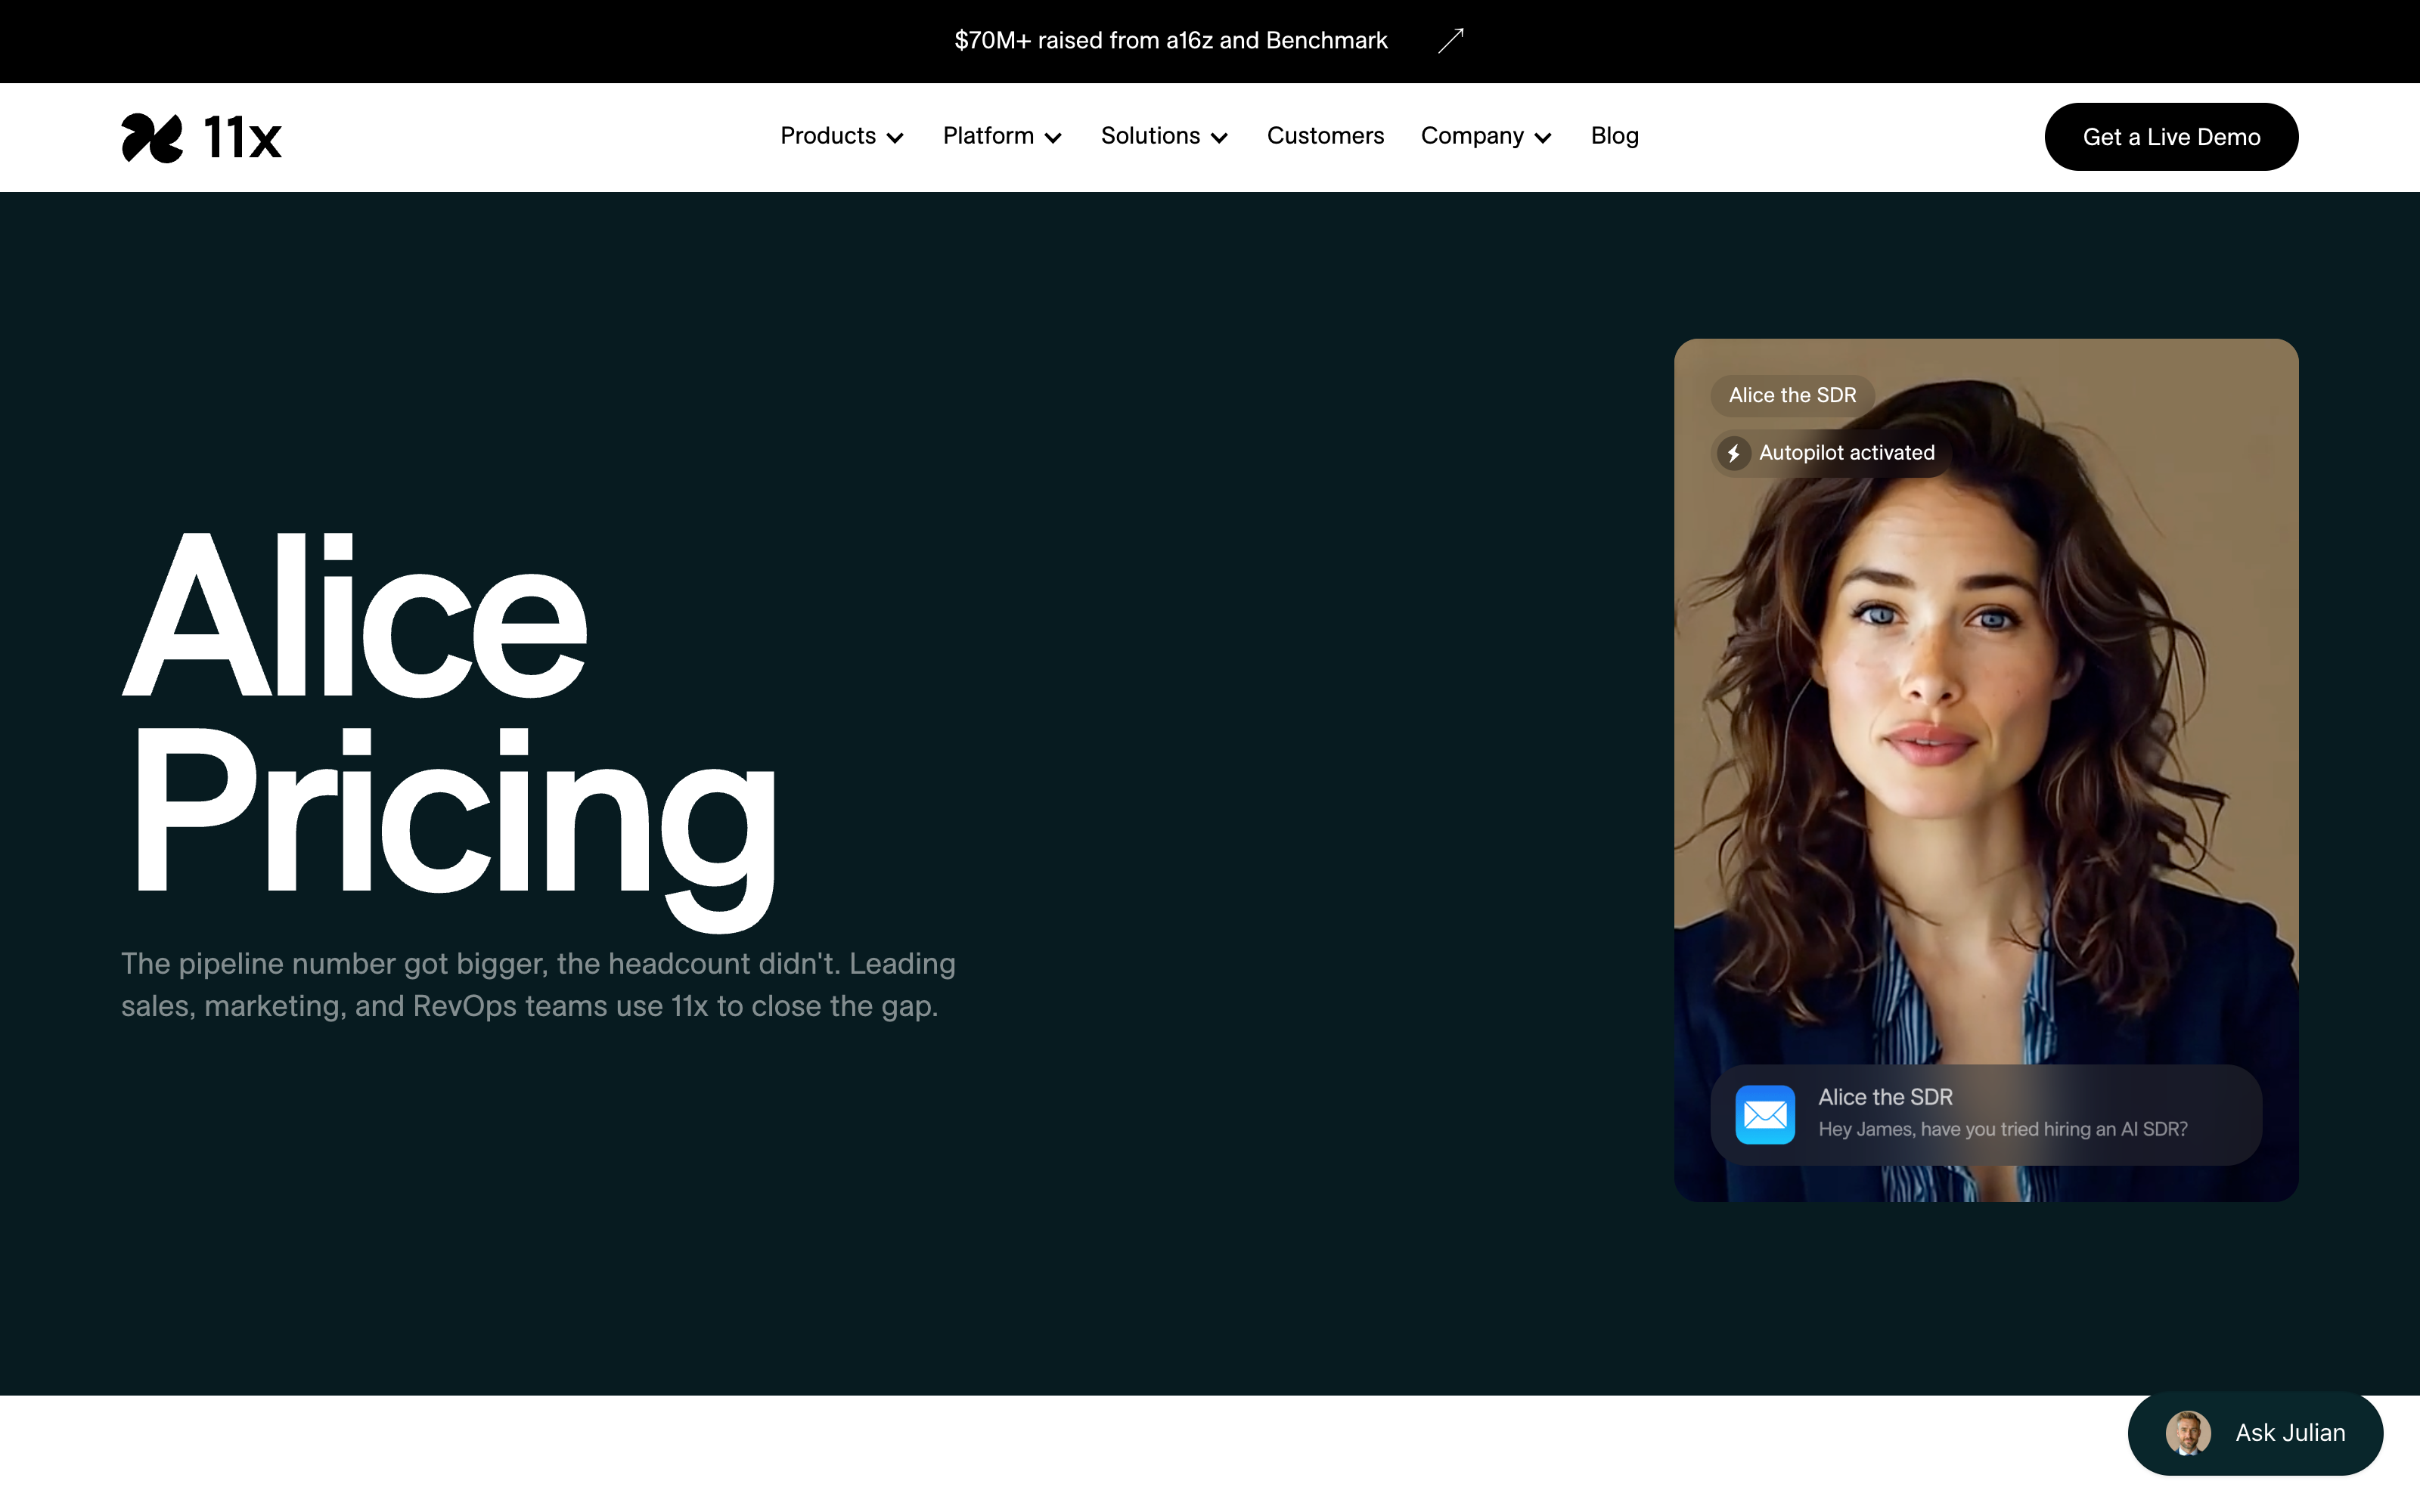Open the Platform menu
2420x1512 pixels.
[1002, 136]
